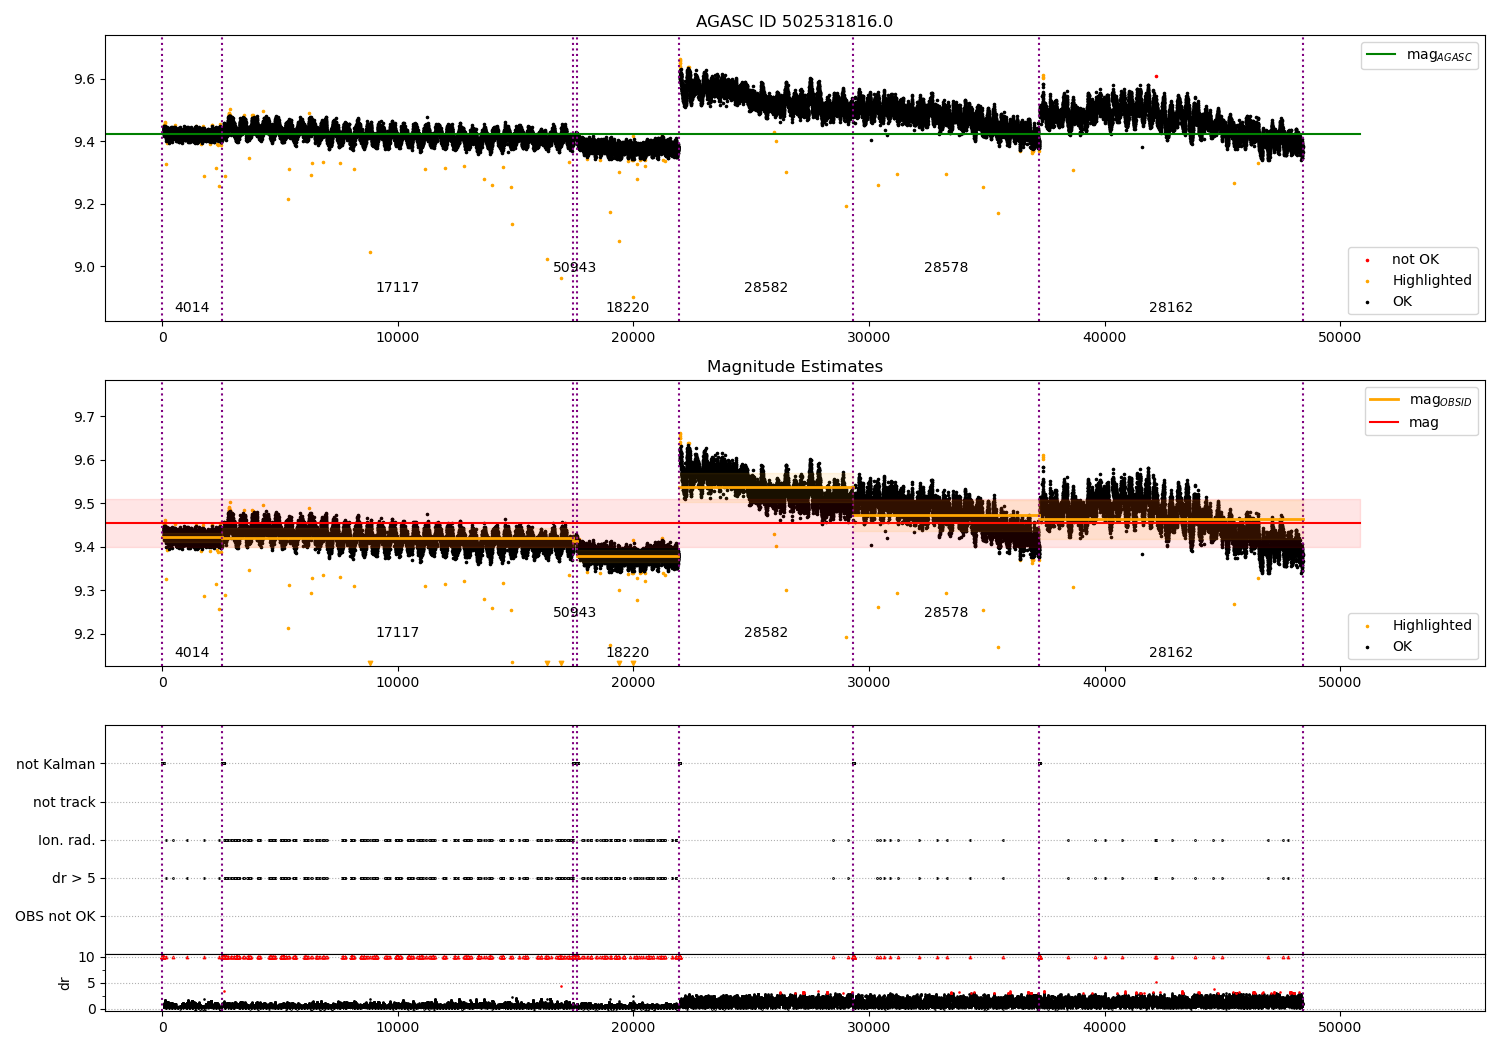This screenshot has height=1050, width=1500.
Task: Click 'not OK' legend entry in top plot
Action: pos(1414,260)
